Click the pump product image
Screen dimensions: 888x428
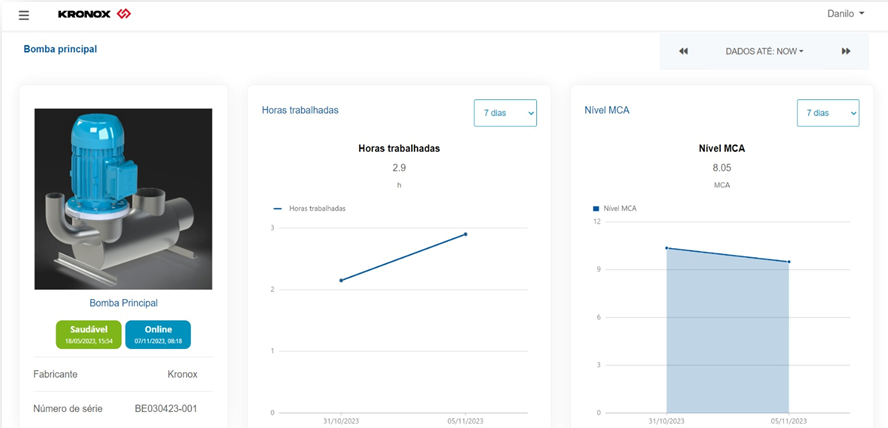(124, 199)
